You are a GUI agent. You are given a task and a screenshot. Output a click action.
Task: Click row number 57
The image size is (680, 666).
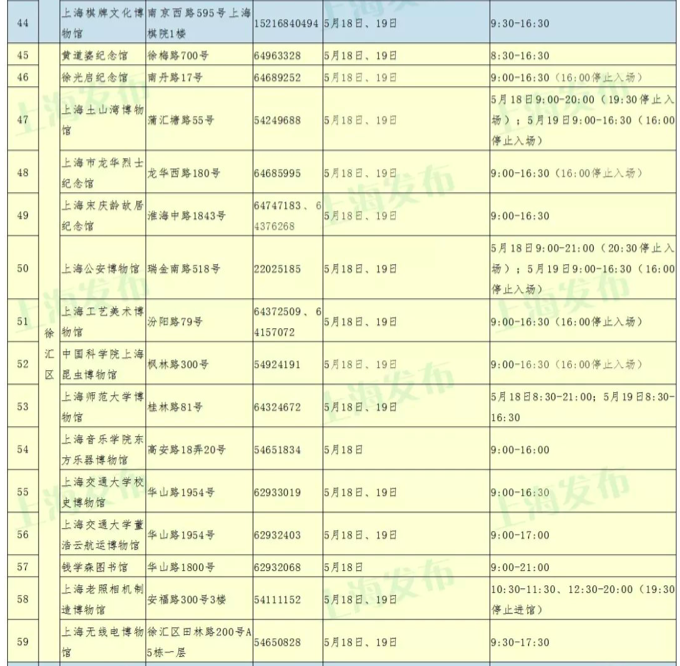coord(23,567)
